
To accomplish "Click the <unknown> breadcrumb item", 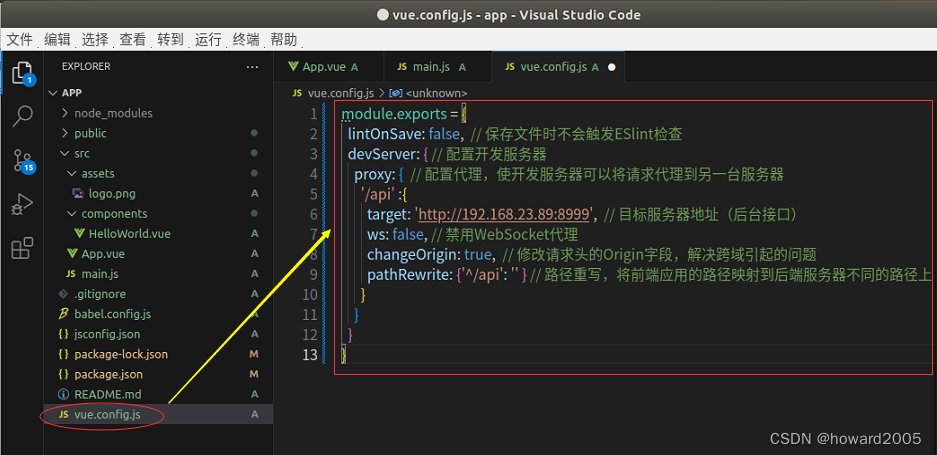I will coord(436,93).
